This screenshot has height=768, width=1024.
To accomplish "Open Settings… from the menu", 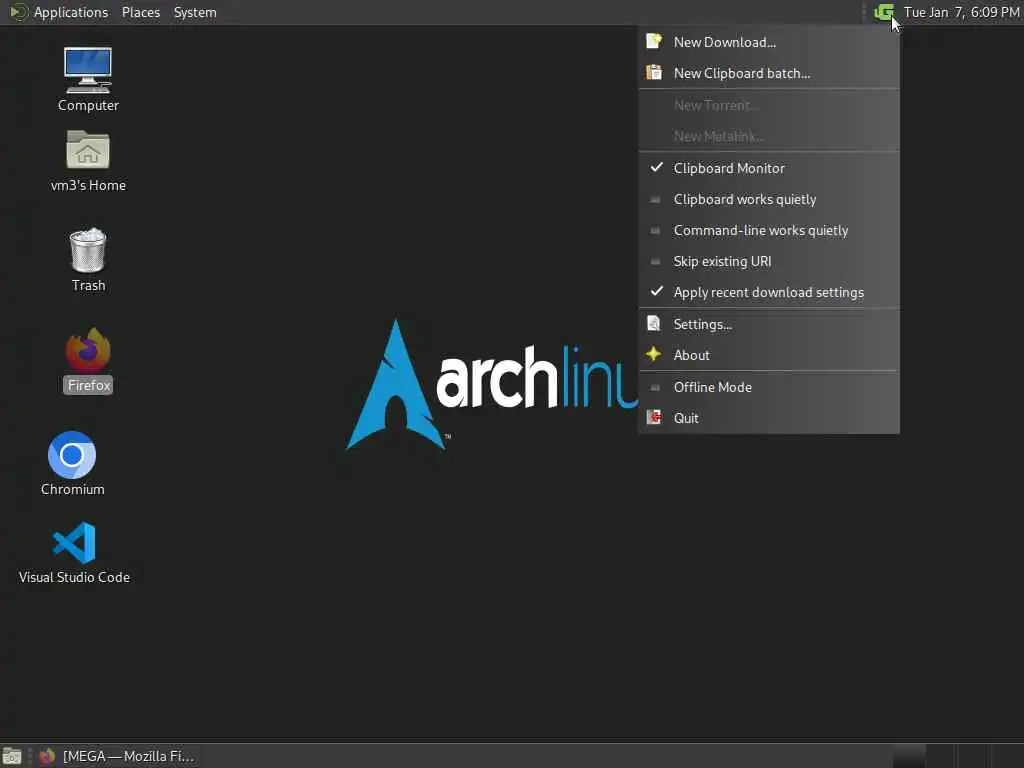I will click(x=769, y=325).
